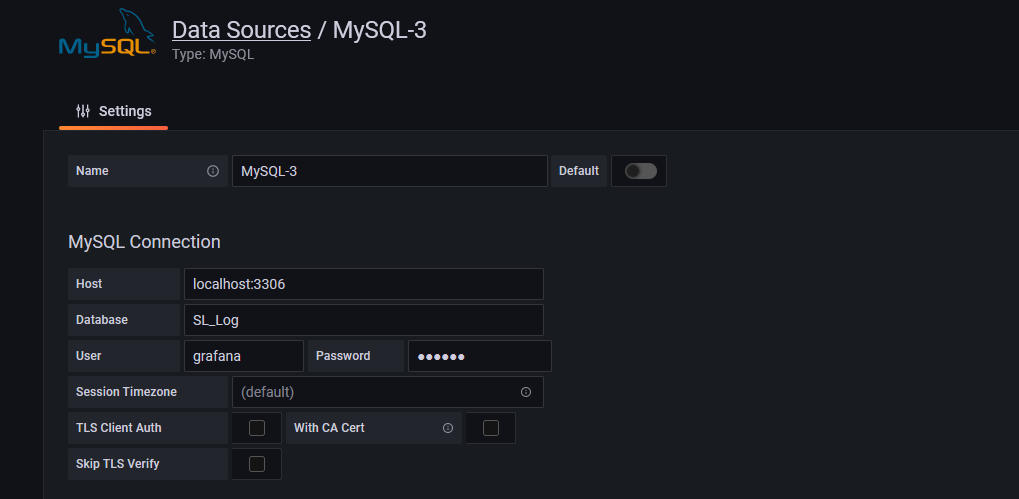Screen dimensions: 1019x499
Task: Click the MySQL dolphin logo
Action: (x=107, y=34)
